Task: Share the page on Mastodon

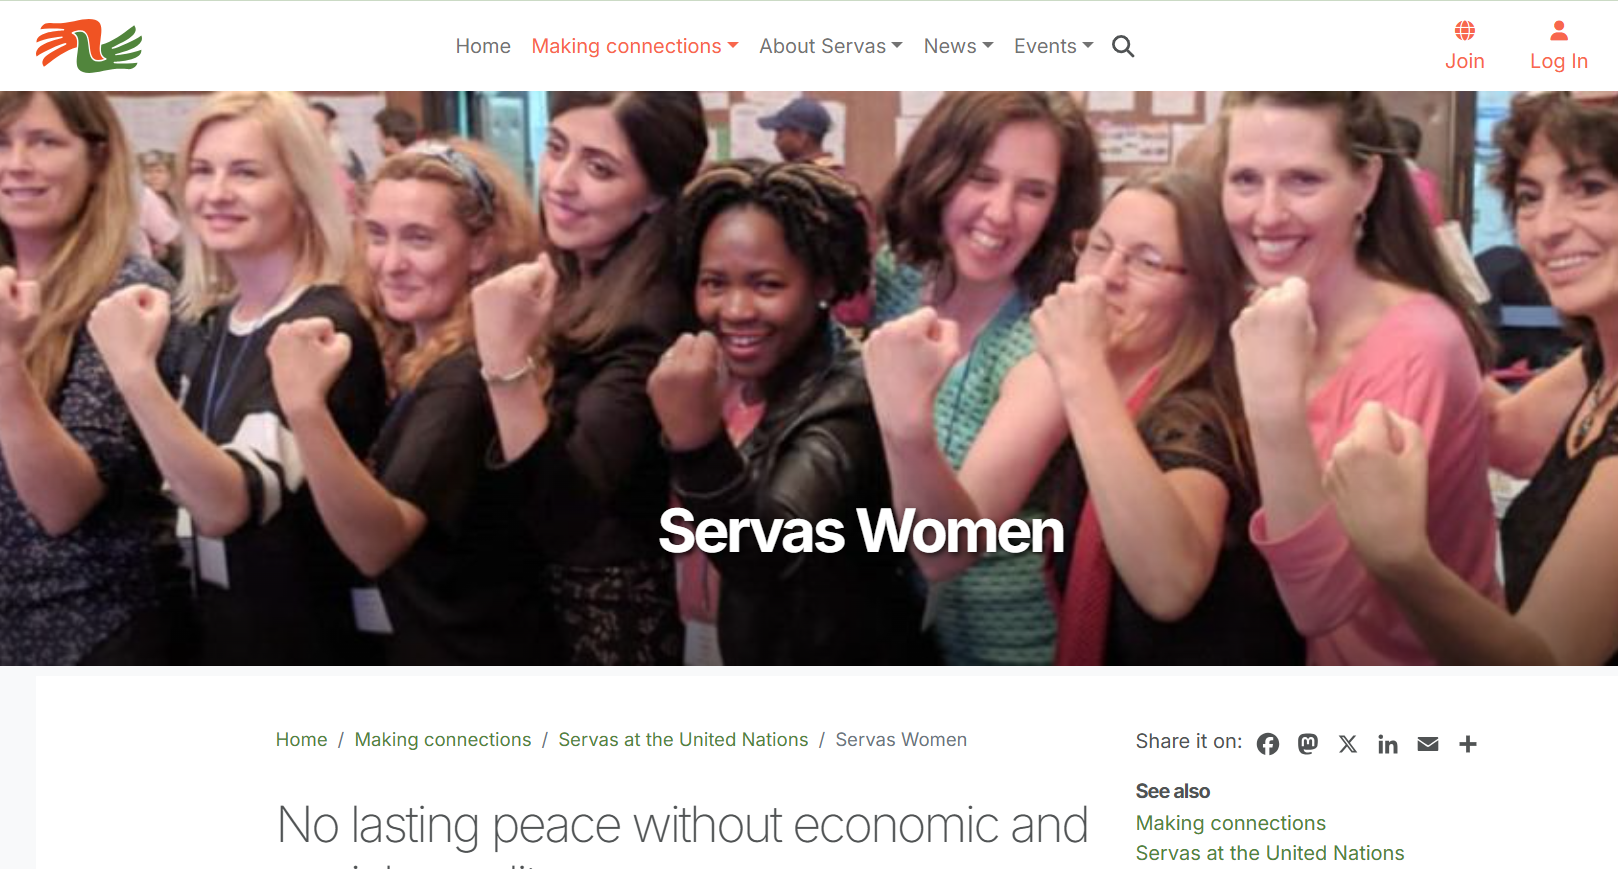Action: [1308, 744]
